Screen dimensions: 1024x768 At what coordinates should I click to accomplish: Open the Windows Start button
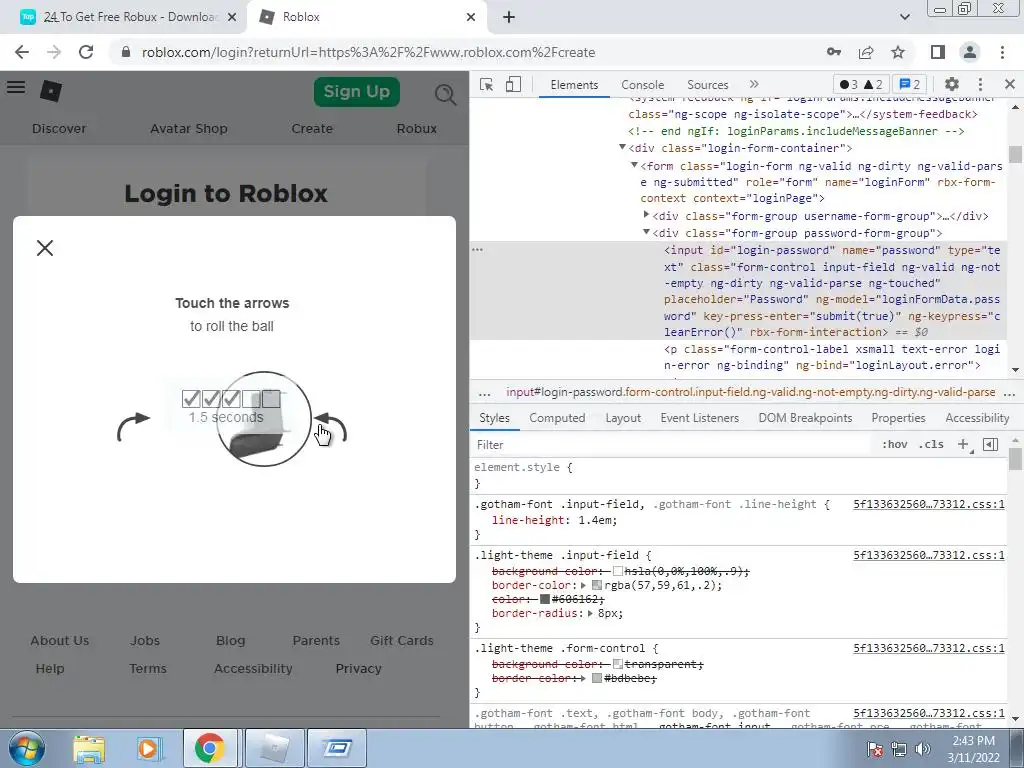26,748
